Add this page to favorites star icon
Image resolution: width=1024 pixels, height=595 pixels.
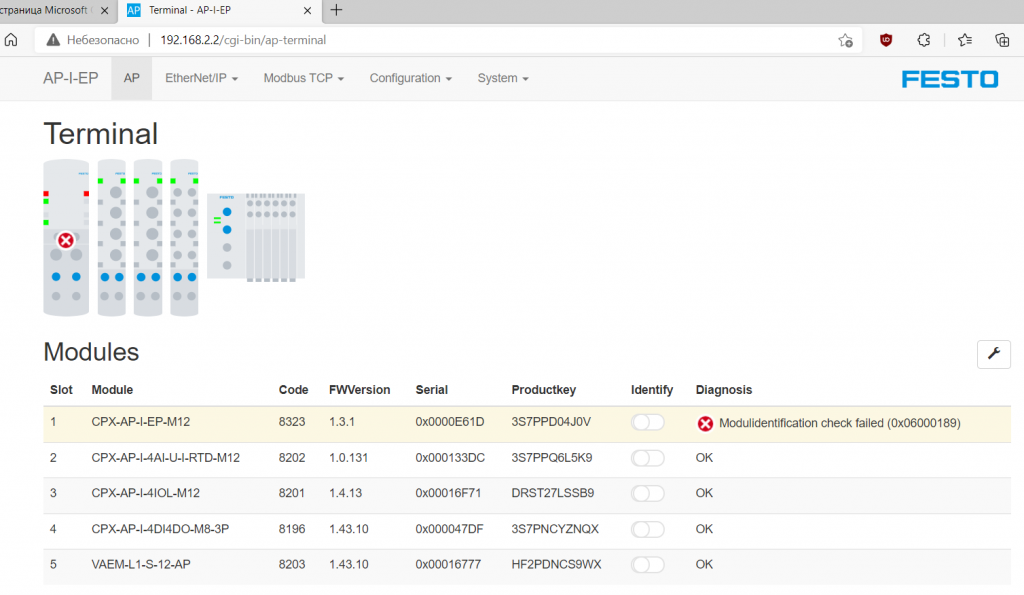(x=845, y=40)
